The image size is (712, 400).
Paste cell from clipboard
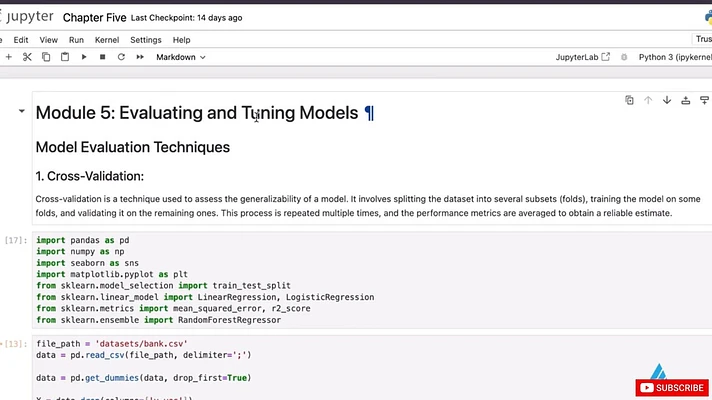click(65, 57)
